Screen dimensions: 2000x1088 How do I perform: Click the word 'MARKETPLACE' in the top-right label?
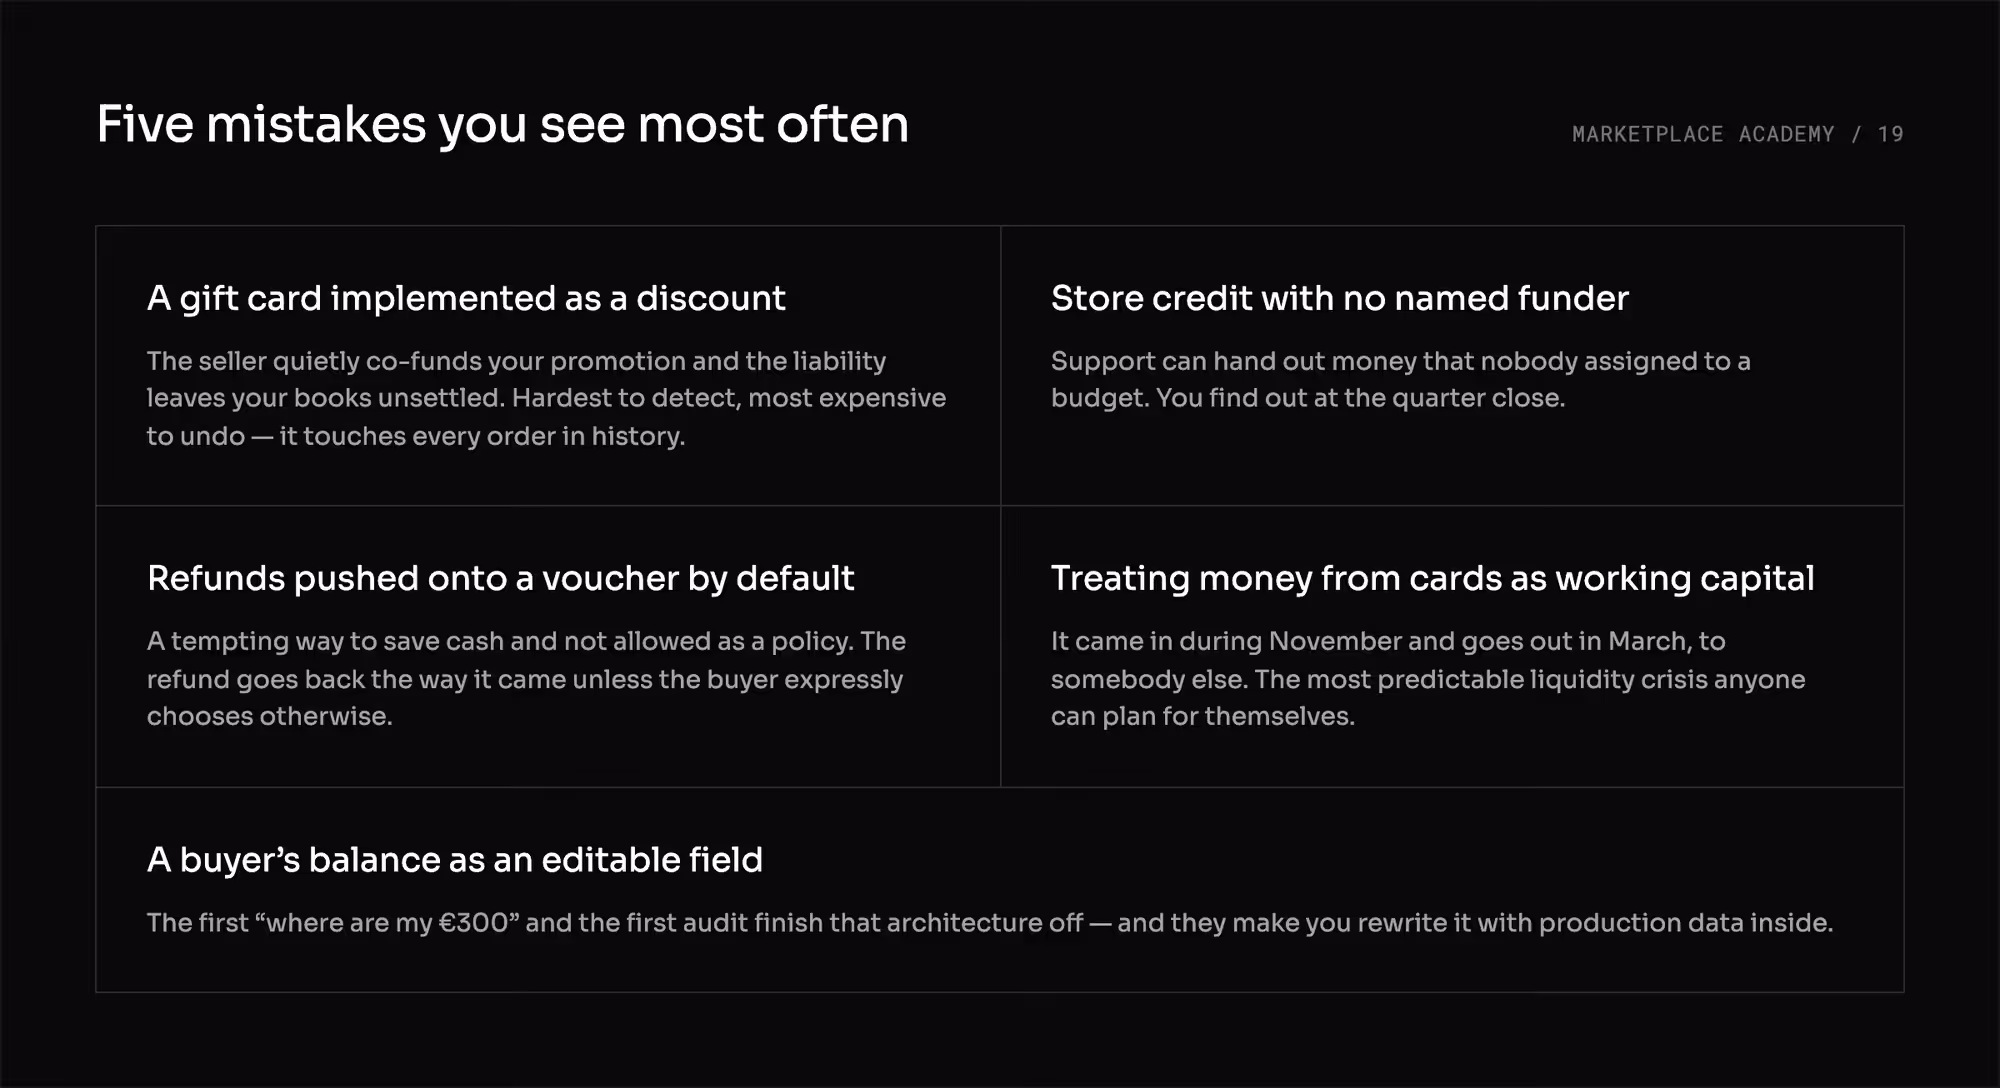[1647, 134]
